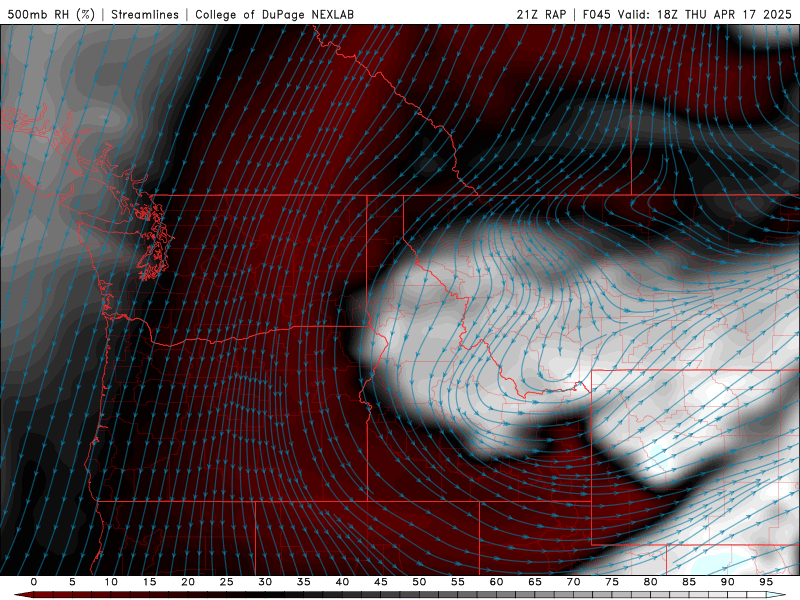Click the "70" value on the color scale
Image resolution: width=800 pixels, height=600 pixels.
[573, 582]
